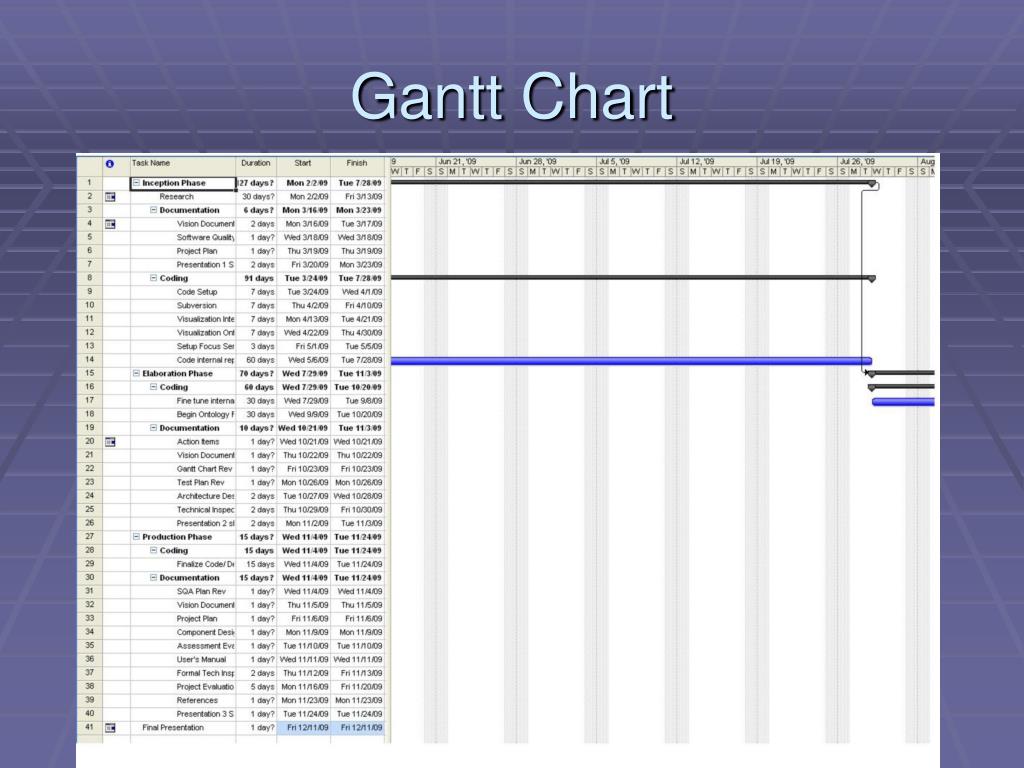
Task: Select the Research task name cell
Action: pos(183,197)
